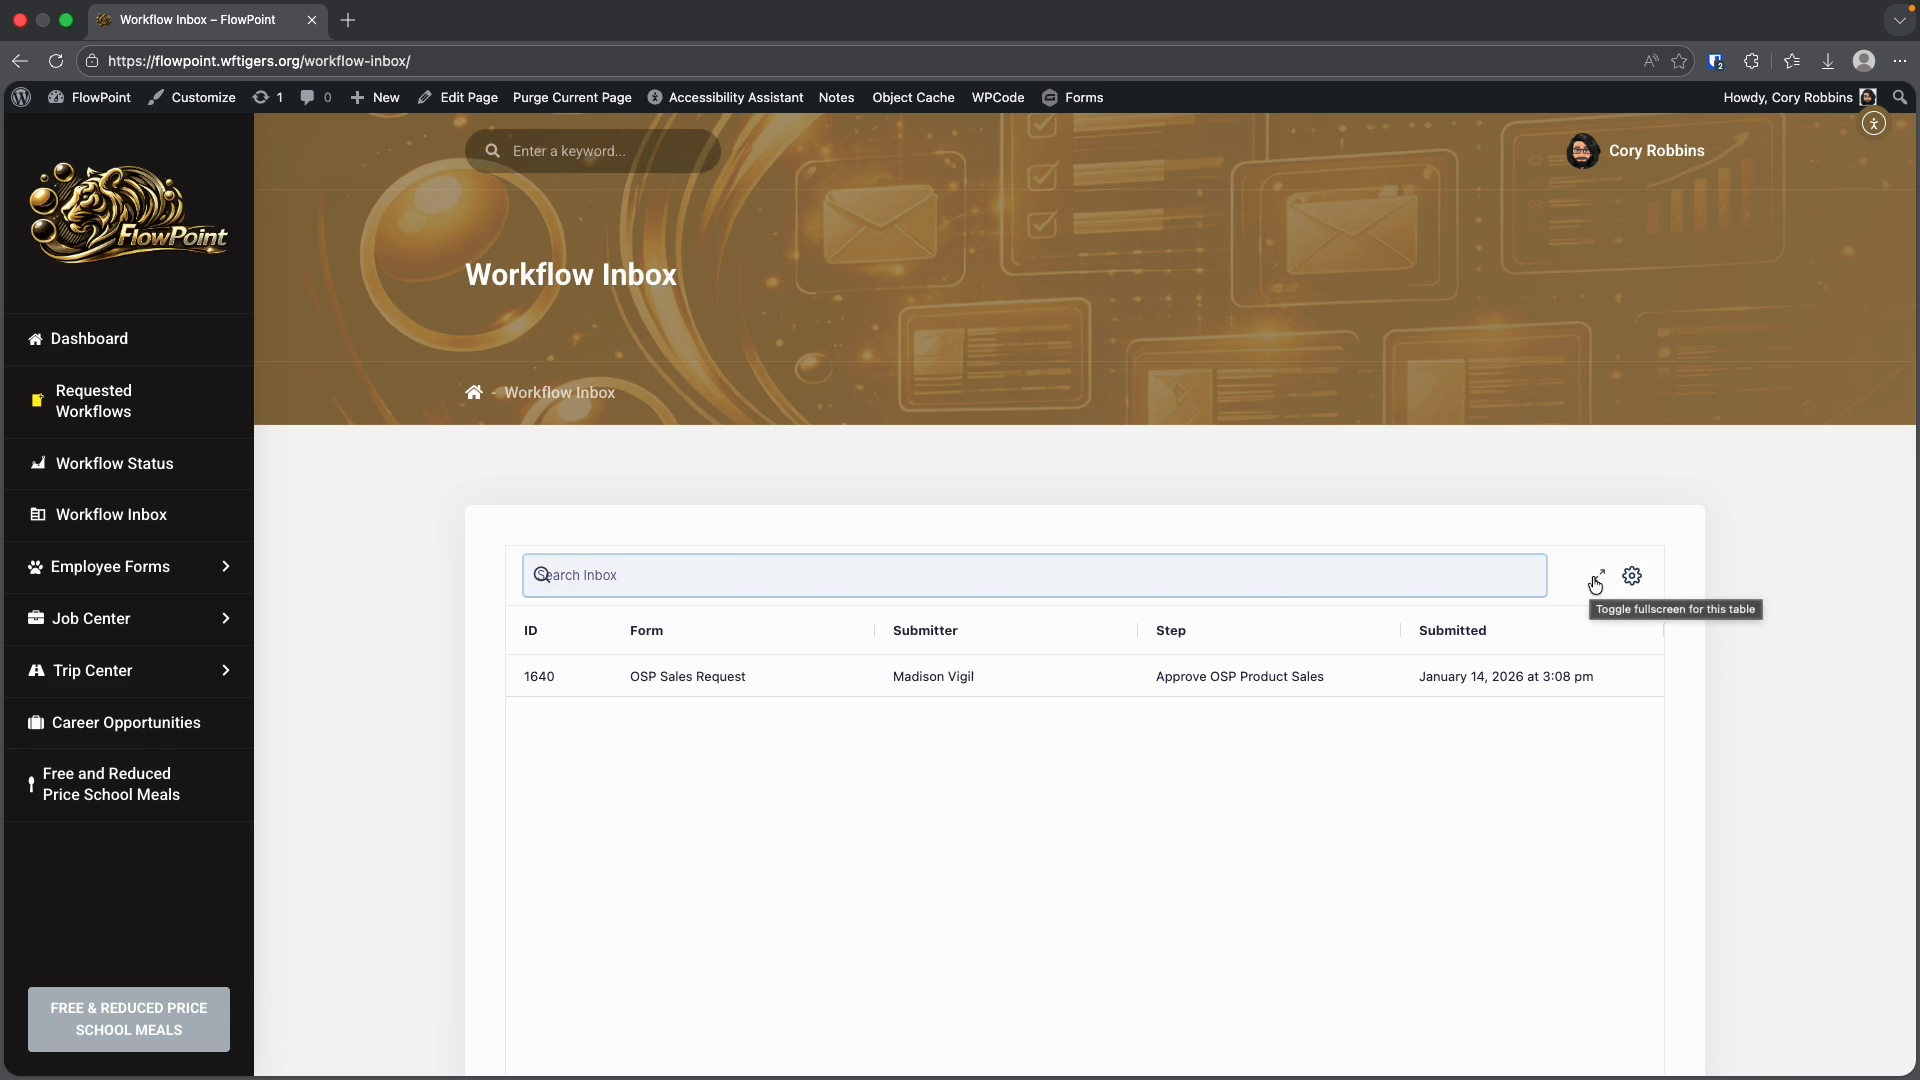Toggle fullscreen for the inbox table
1920x1080 pixels.
click(1597, 577)
